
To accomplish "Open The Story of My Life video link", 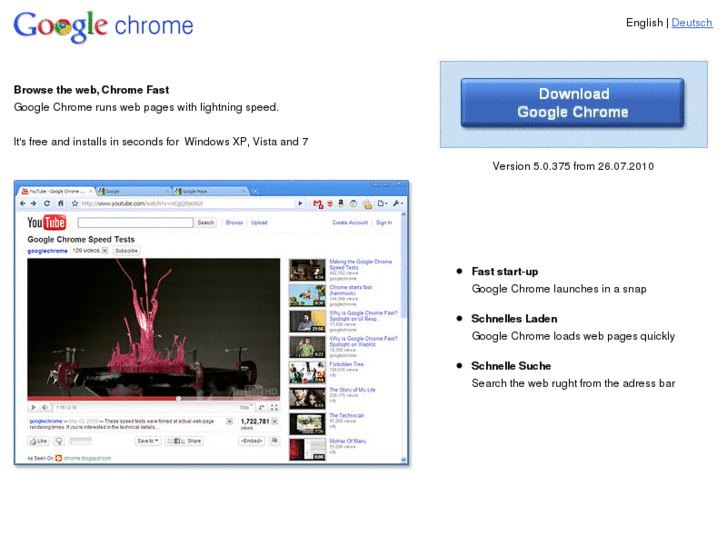I will (352, 390).
